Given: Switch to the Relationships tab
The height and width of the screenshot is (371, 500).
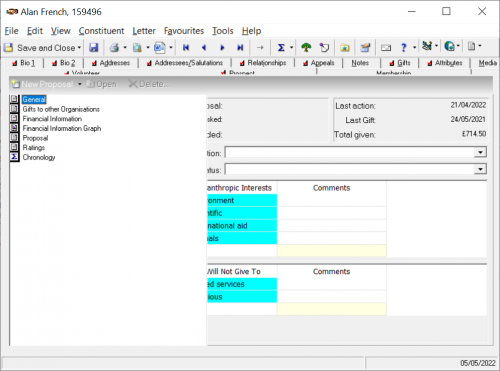Looking at the screenshot, I should tap(263, 63).
